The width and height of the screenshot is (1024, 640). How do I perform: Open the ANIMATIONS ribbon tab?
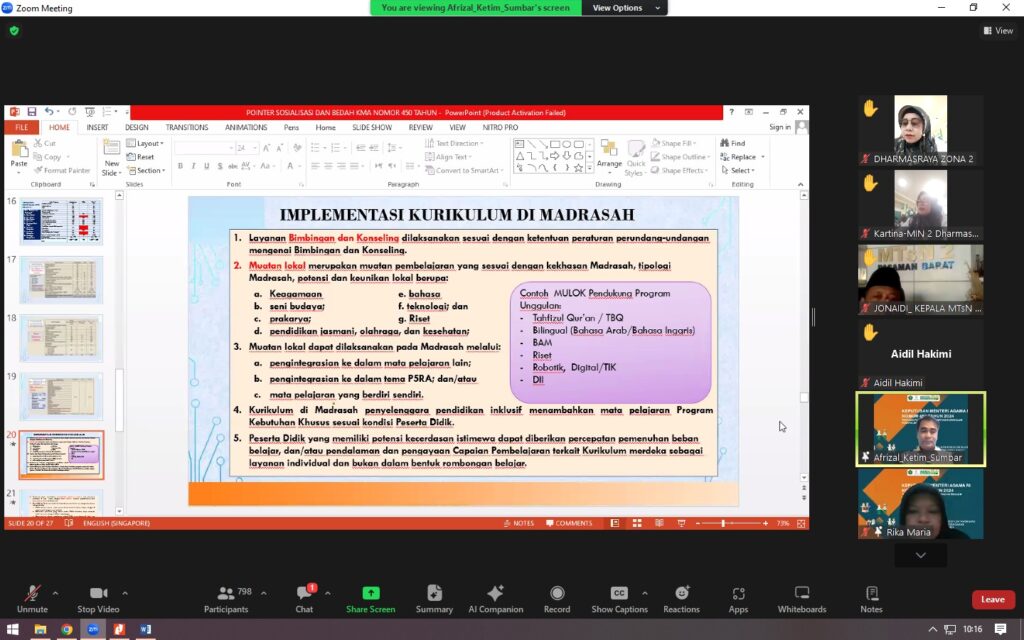(x=245, y=128)
